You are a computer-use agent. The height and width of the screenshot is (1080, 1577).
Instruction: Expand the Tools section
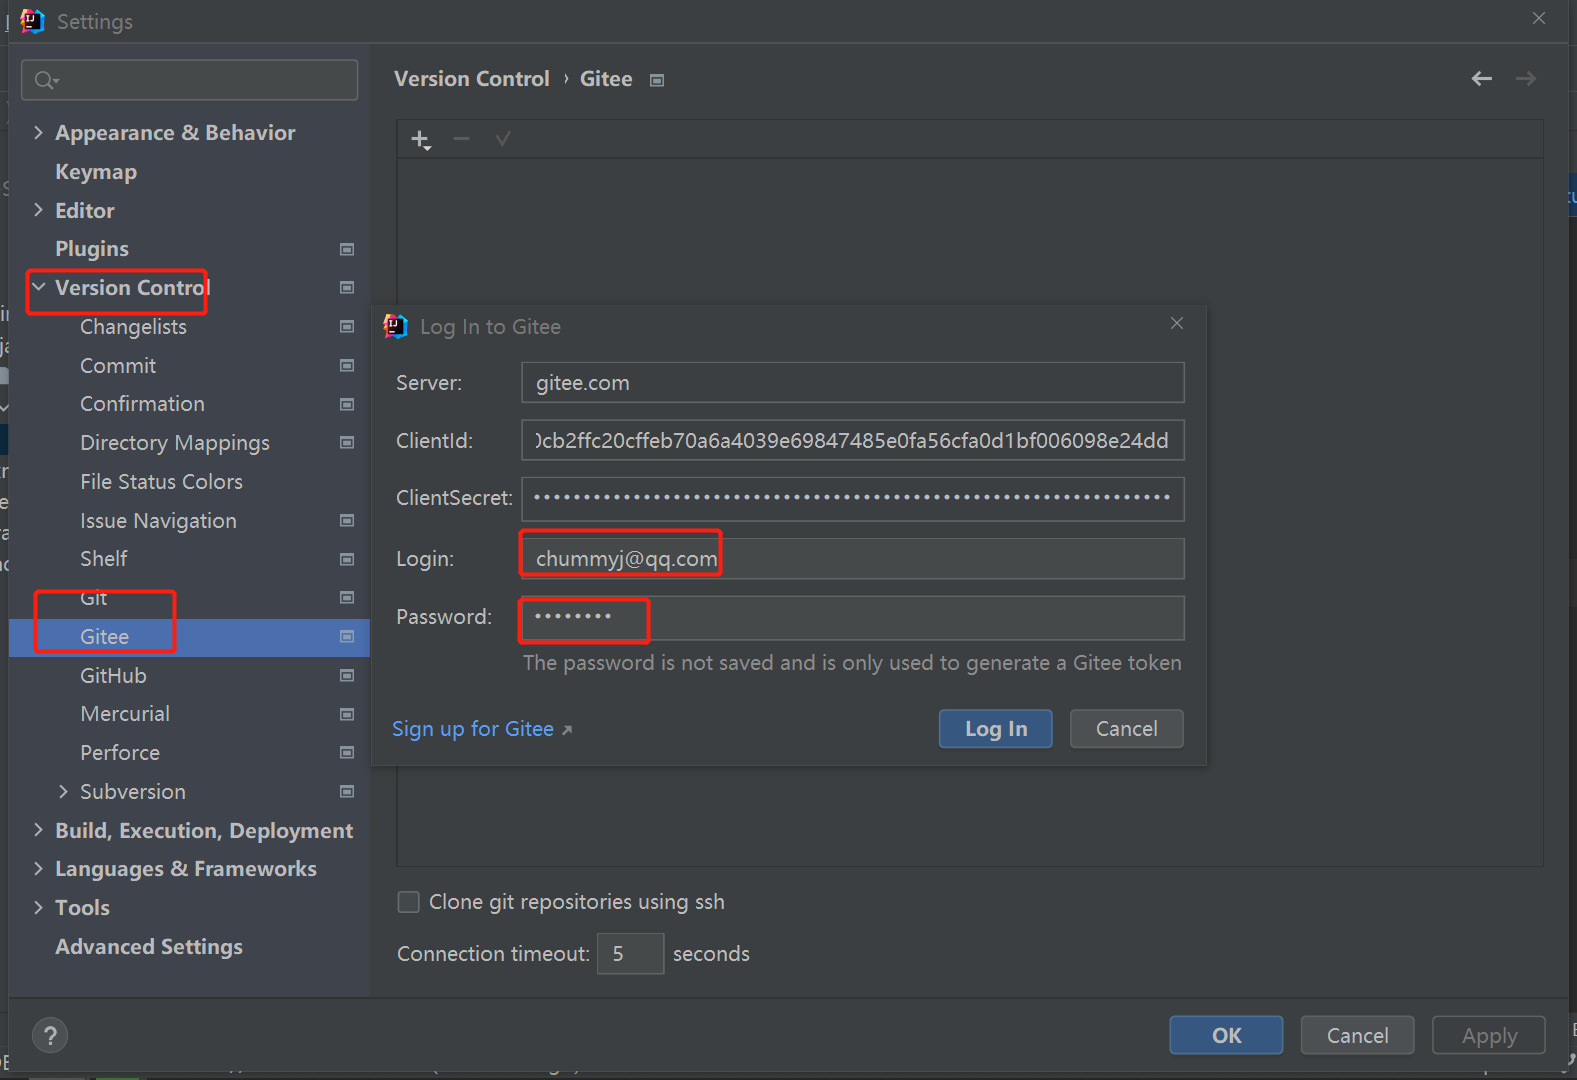tap(38, 908)
